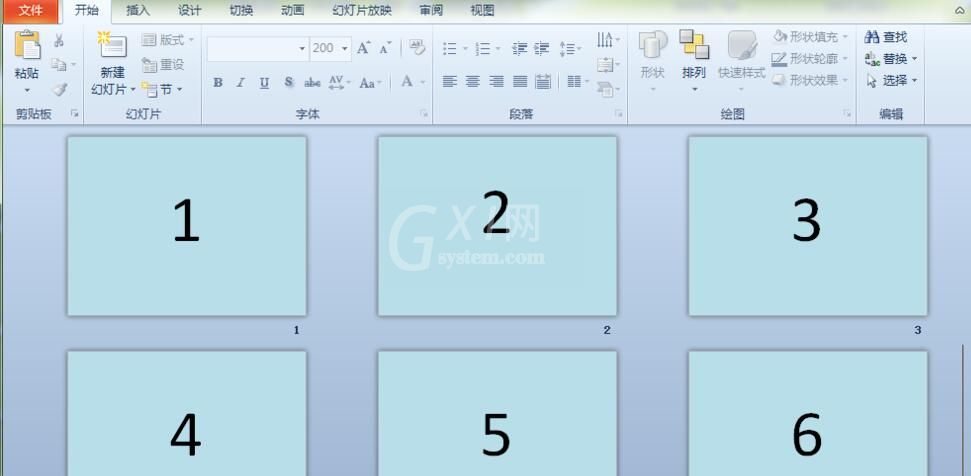Switch to the Slide Show (幻灯片放映) tab
The height and width of the screenshot is (476, 971).
click(x=362, y=11)
